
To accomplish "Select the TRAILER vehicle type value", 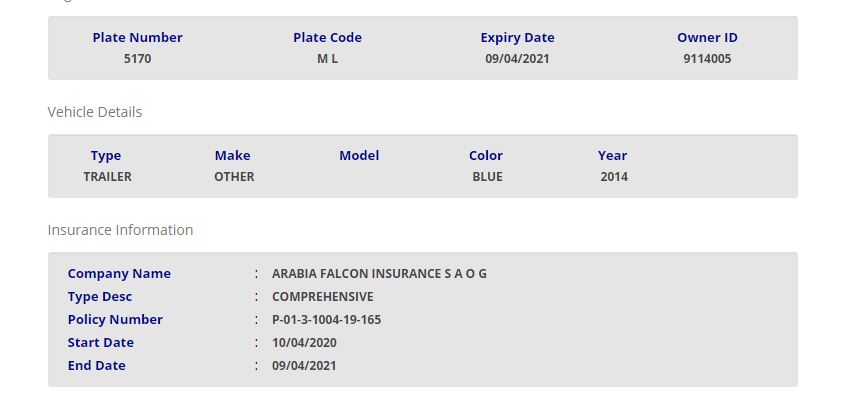I will pos(107,177).
